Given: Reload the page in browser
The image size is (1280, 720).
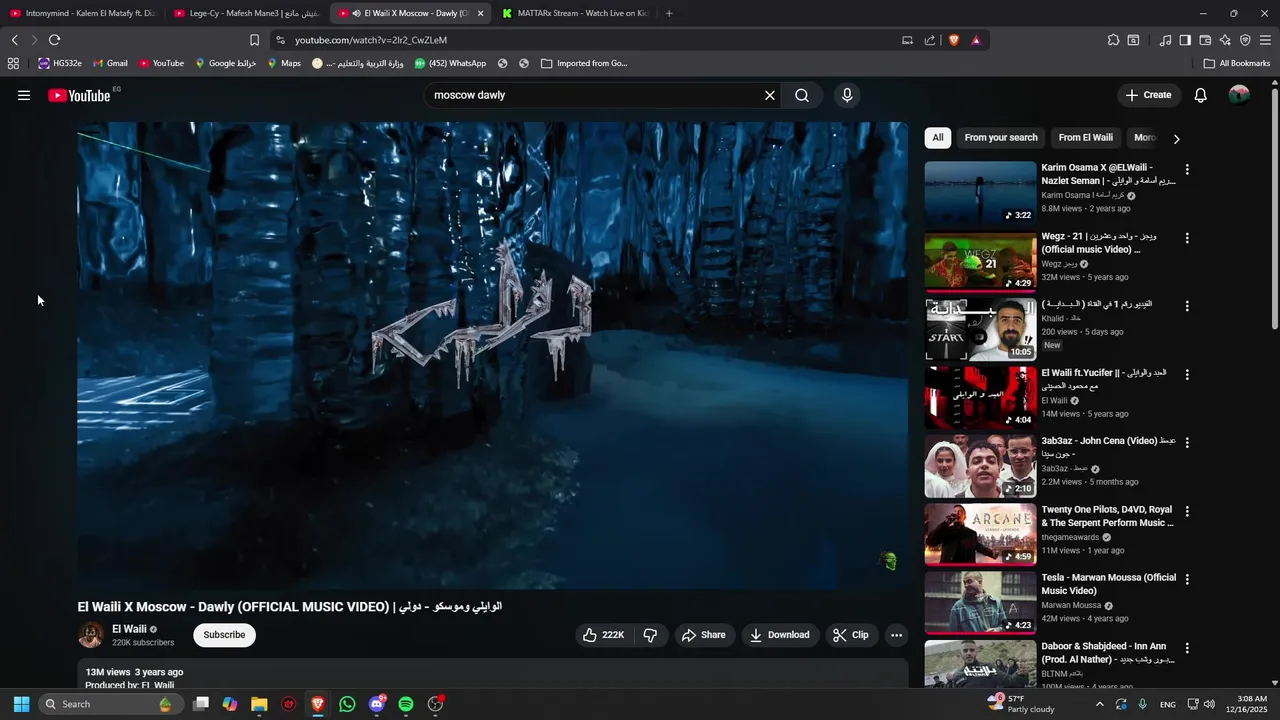Looking at the screenshot, I should click(54, 40).
